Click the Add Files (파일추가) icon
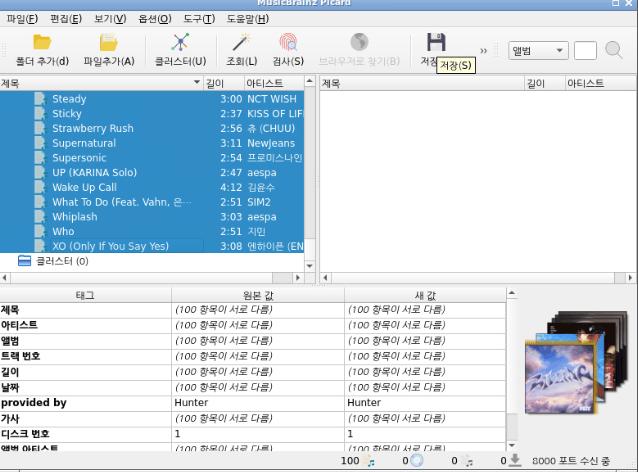Screen dimensions: 638x472 click(x=109, y=43)
